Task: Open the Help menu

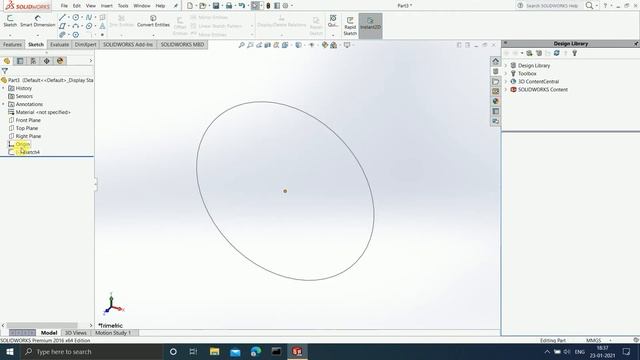Action: click(160, 6)
